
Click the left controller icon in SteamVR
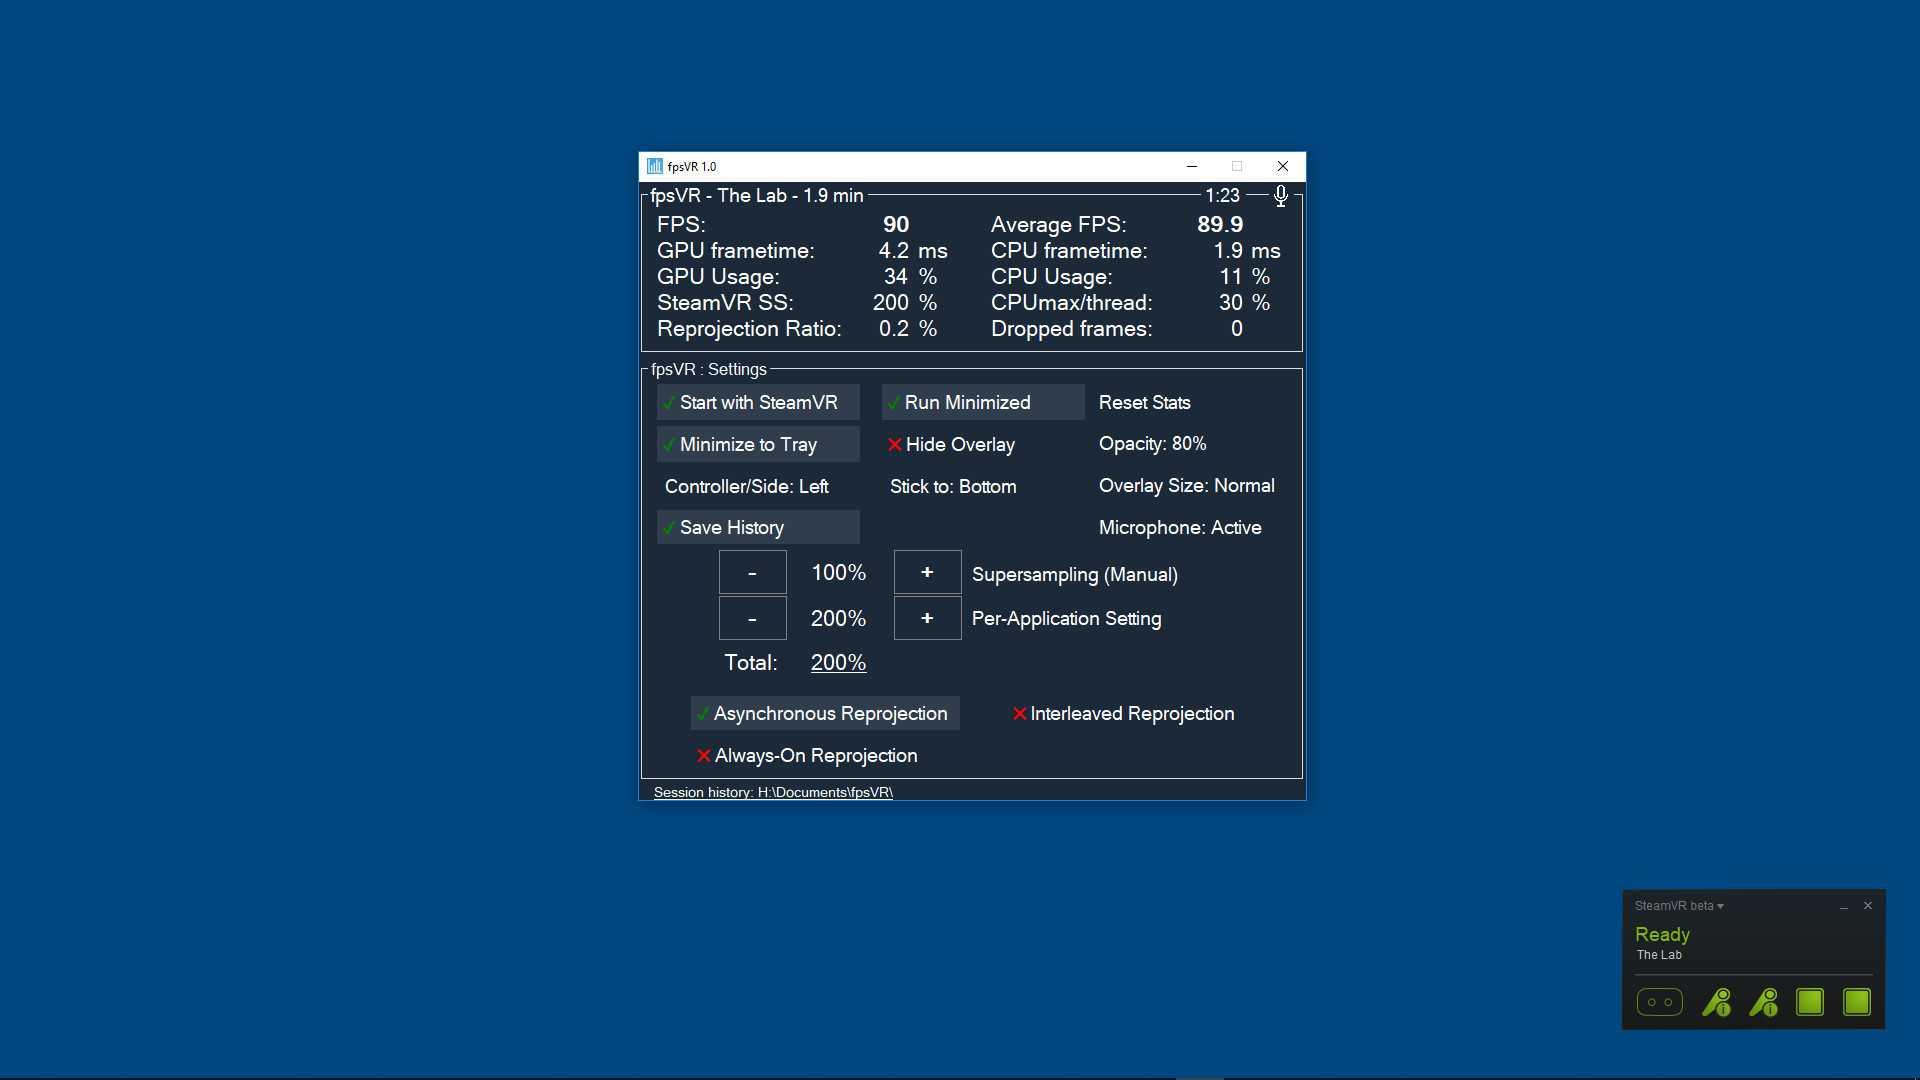tap(1716, 1002)
